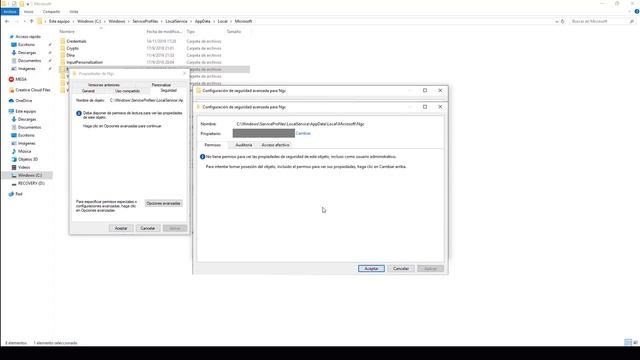Open Descargas under Este equipo
640x360 pixels.
pyautogui.click(x=27, y=119)
